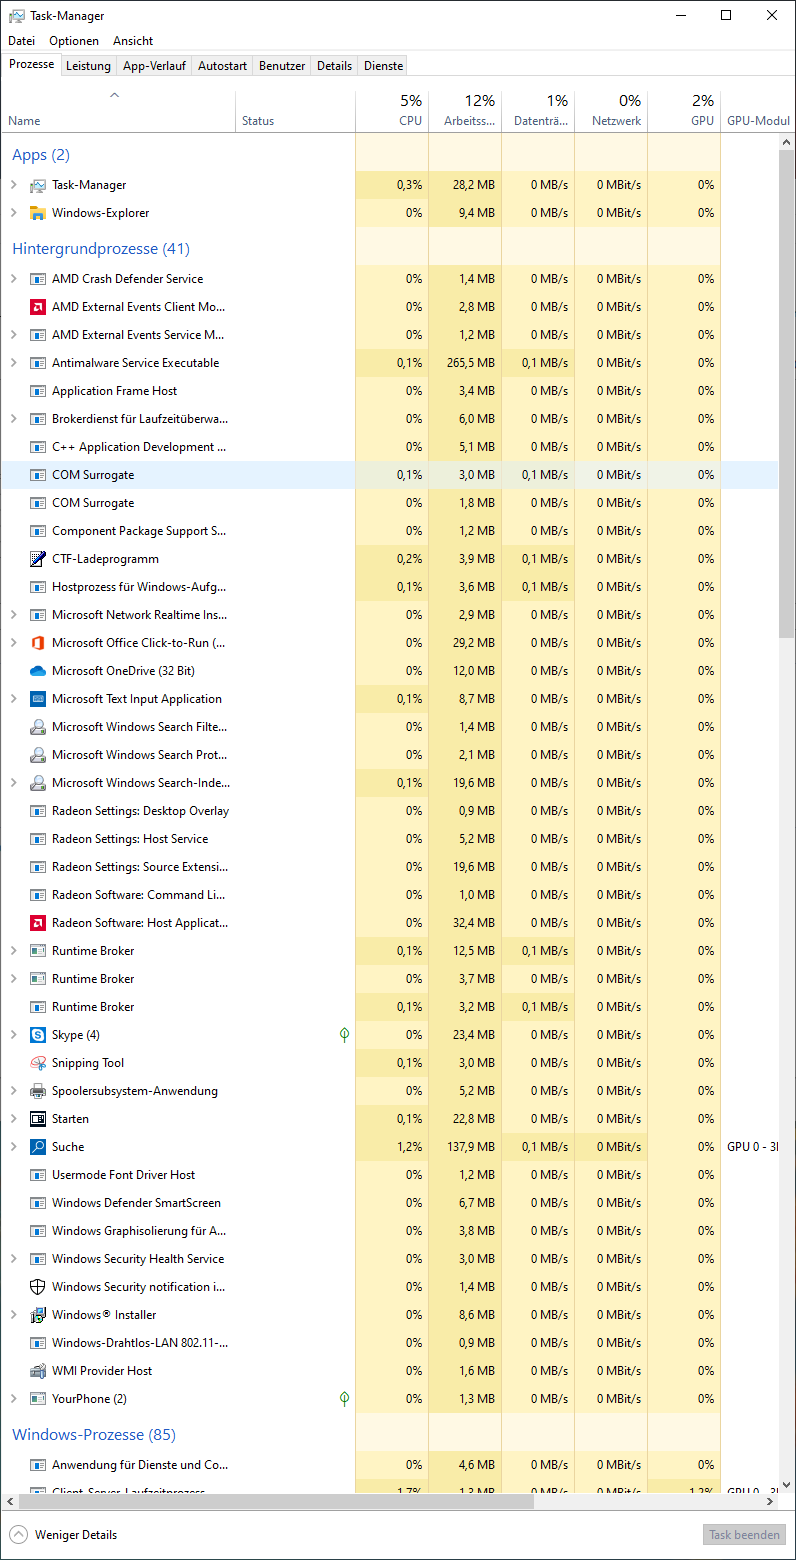Click the Antimalware Service Executable icon
The height and width of the screenshot is (1560, 796).
point(38,363)
